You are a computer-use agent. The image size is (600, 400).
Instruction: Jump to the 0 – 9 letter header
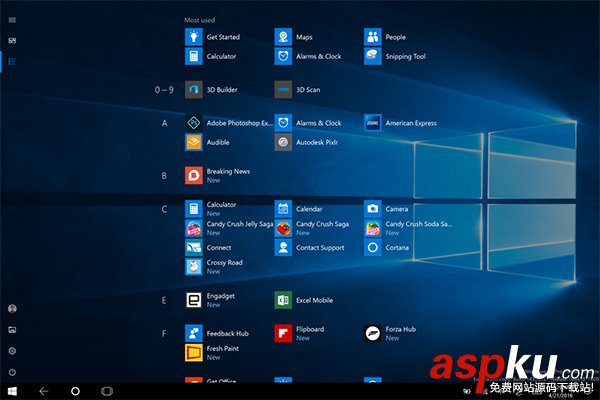click(164, 90)
